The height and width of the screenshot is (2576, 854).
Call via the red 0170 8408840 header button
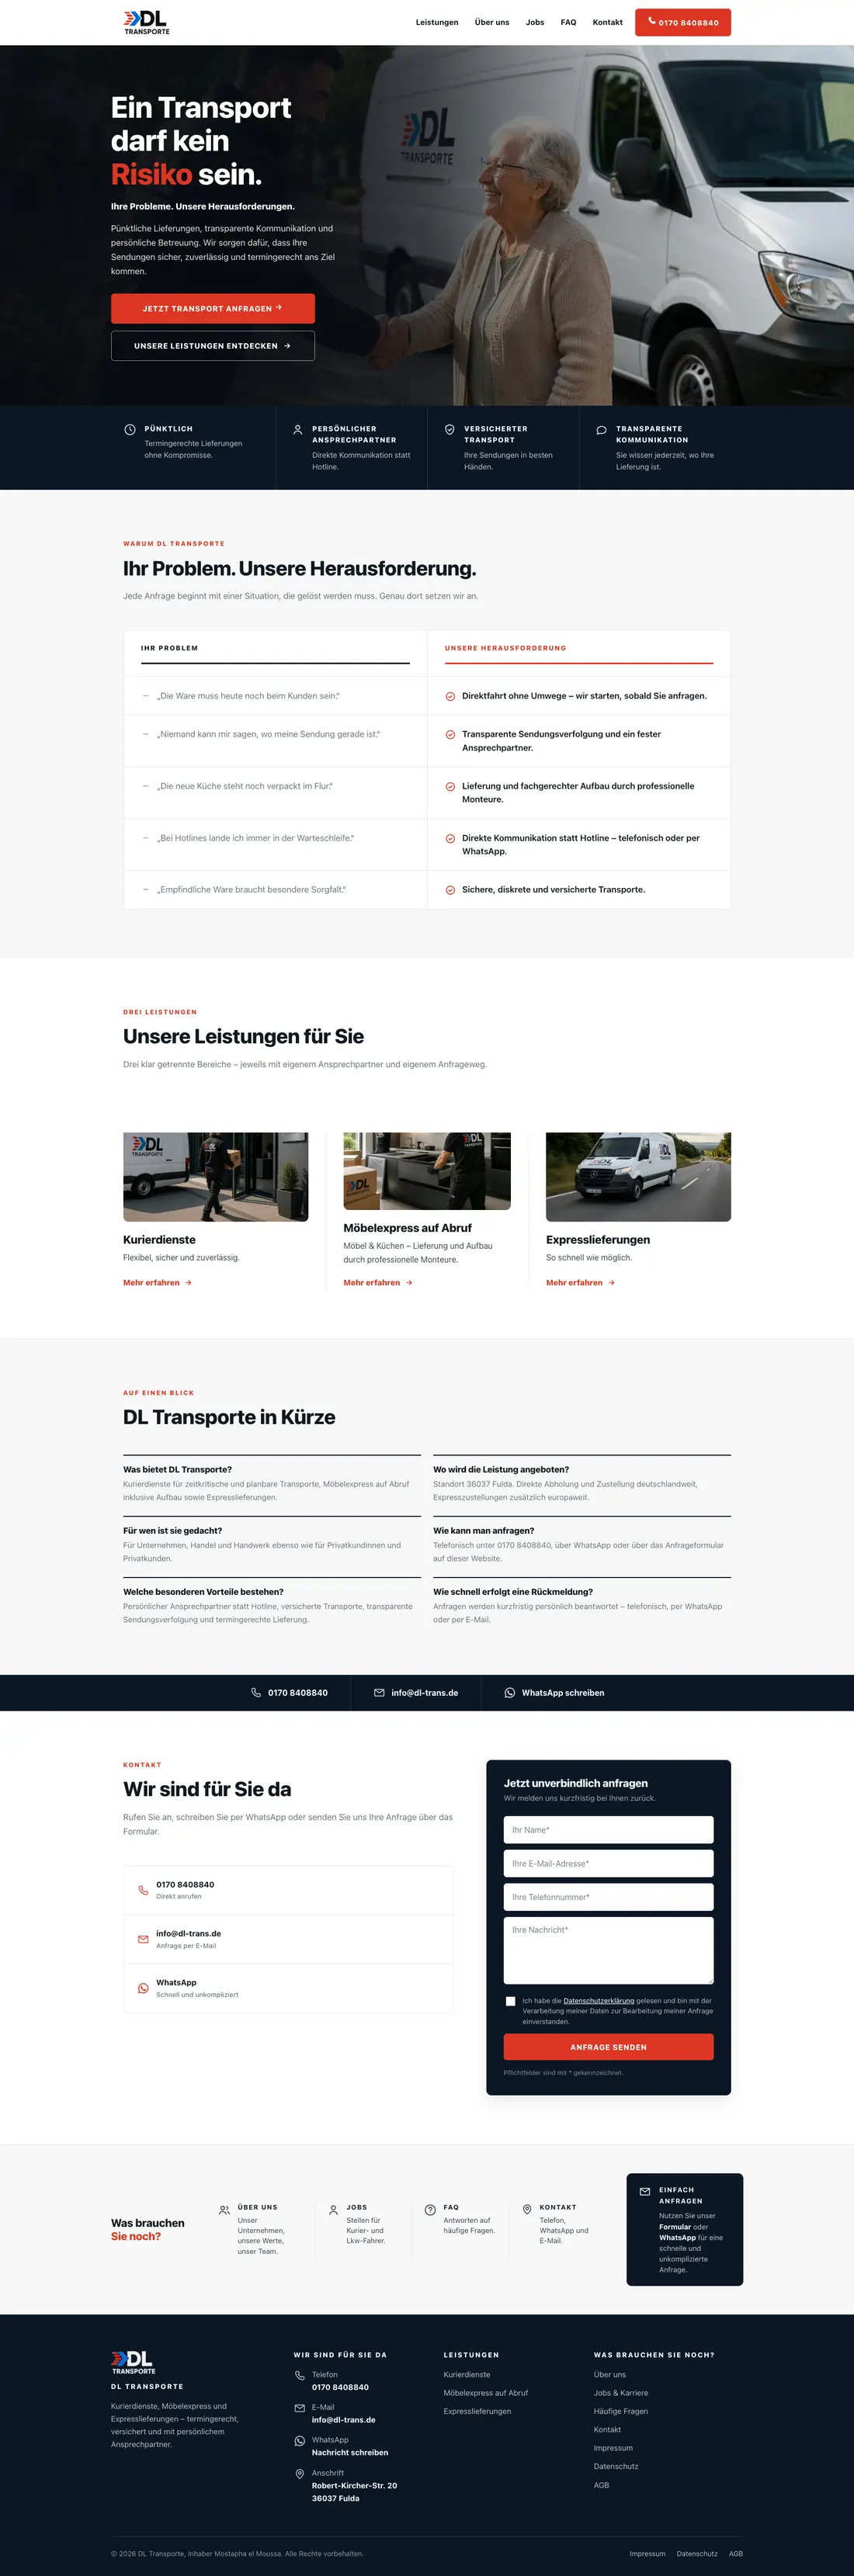pyautogui.click(x=683, y=22)
